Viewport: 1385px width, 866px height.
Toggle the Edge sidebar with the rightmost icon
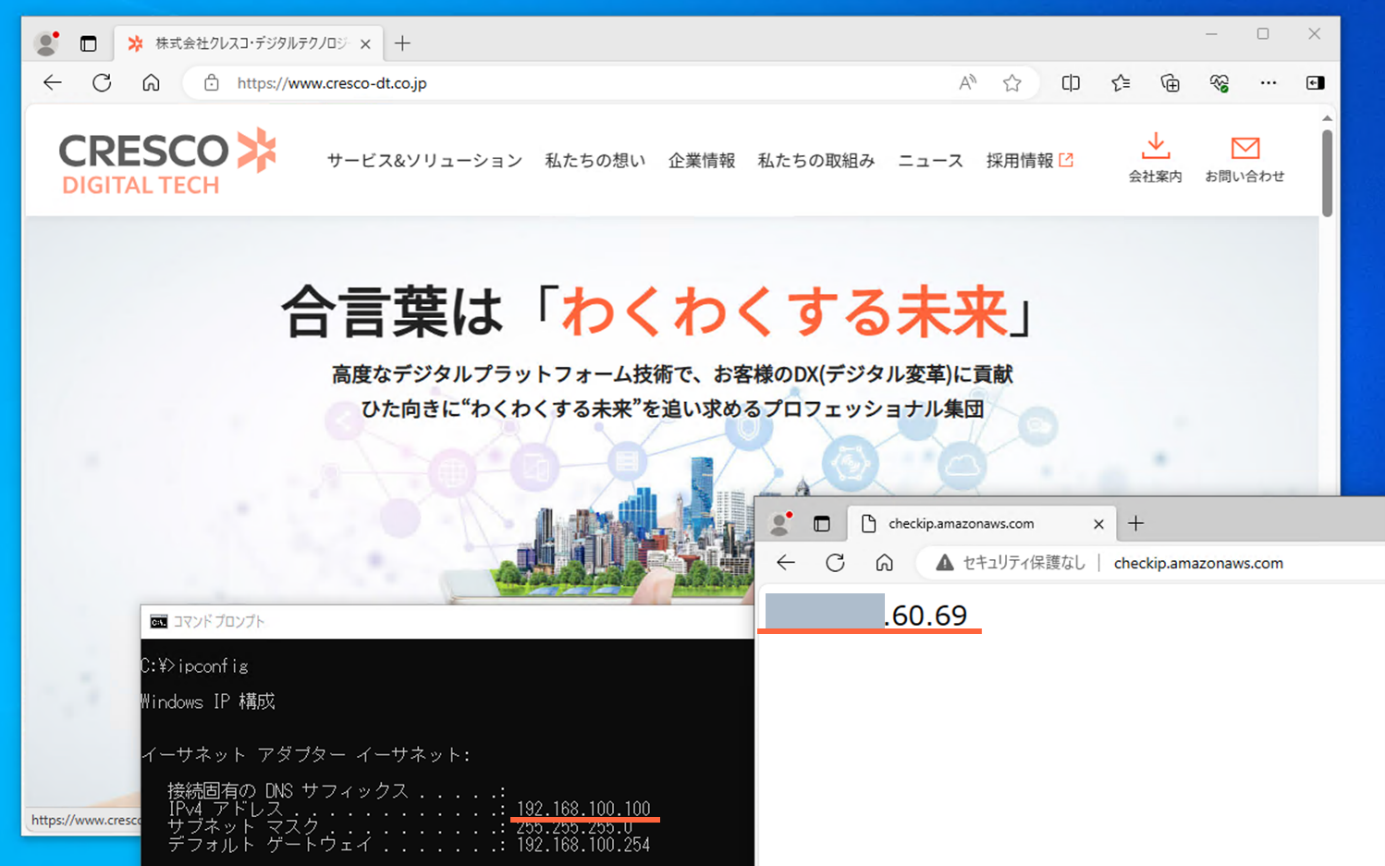coord(1315,83)
